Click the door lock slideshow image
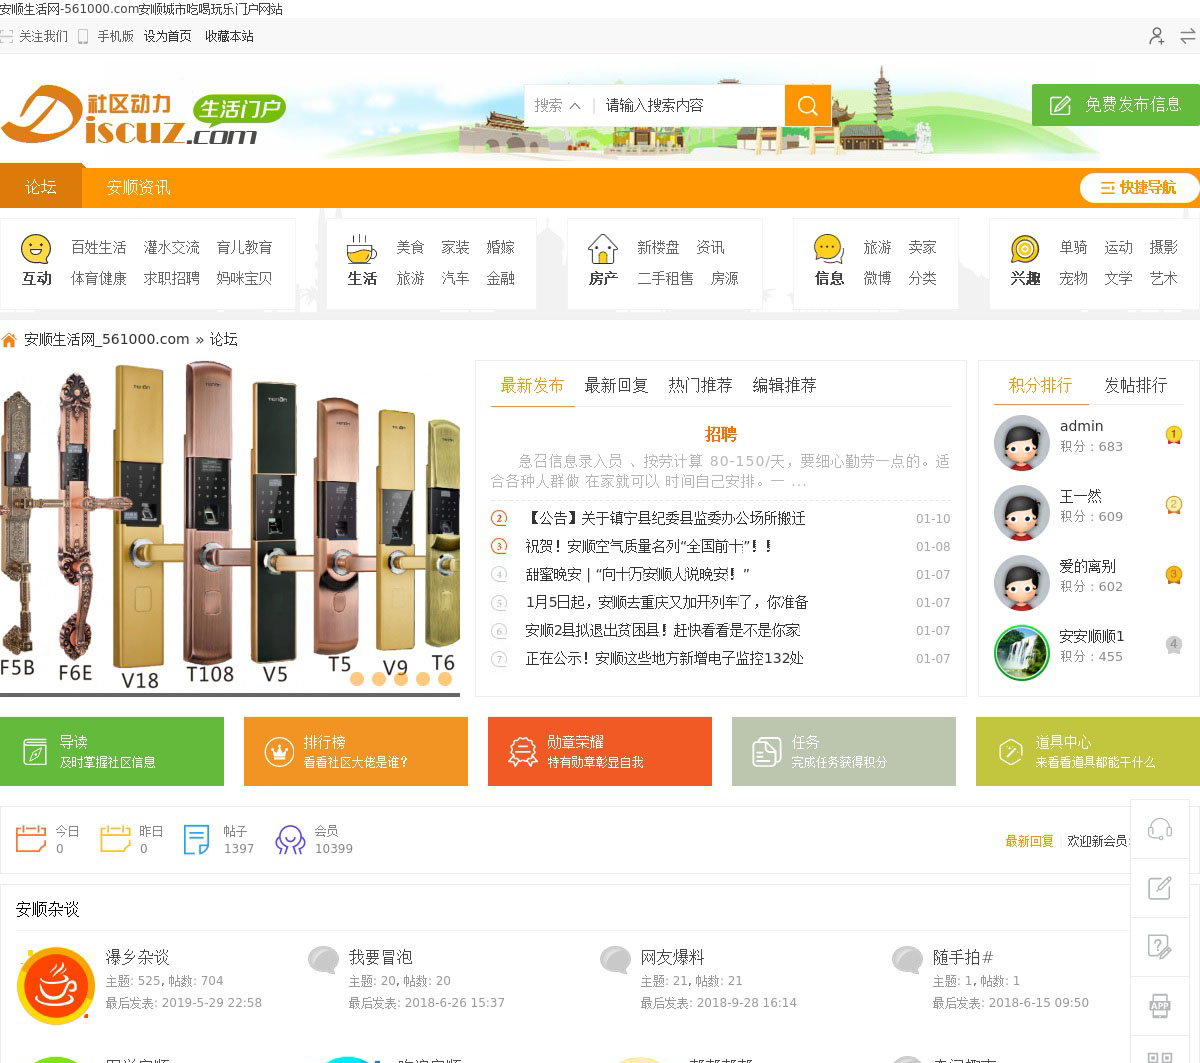This screenshot has height=1063, width=1200. pyautogui.click(x=230, y=527)
